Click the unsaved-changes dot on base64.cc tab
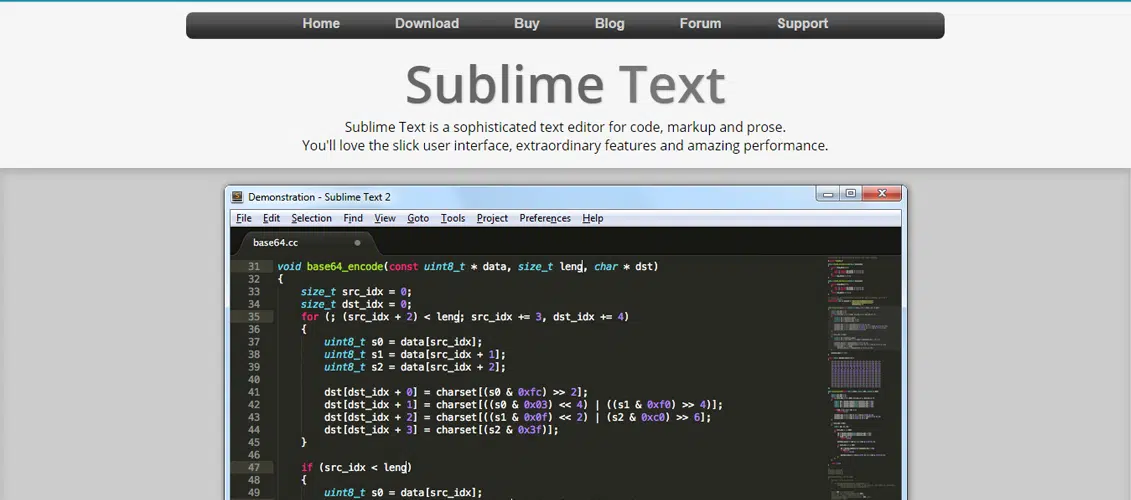This screenshot has width=1131, height=500. pos(358,242)
